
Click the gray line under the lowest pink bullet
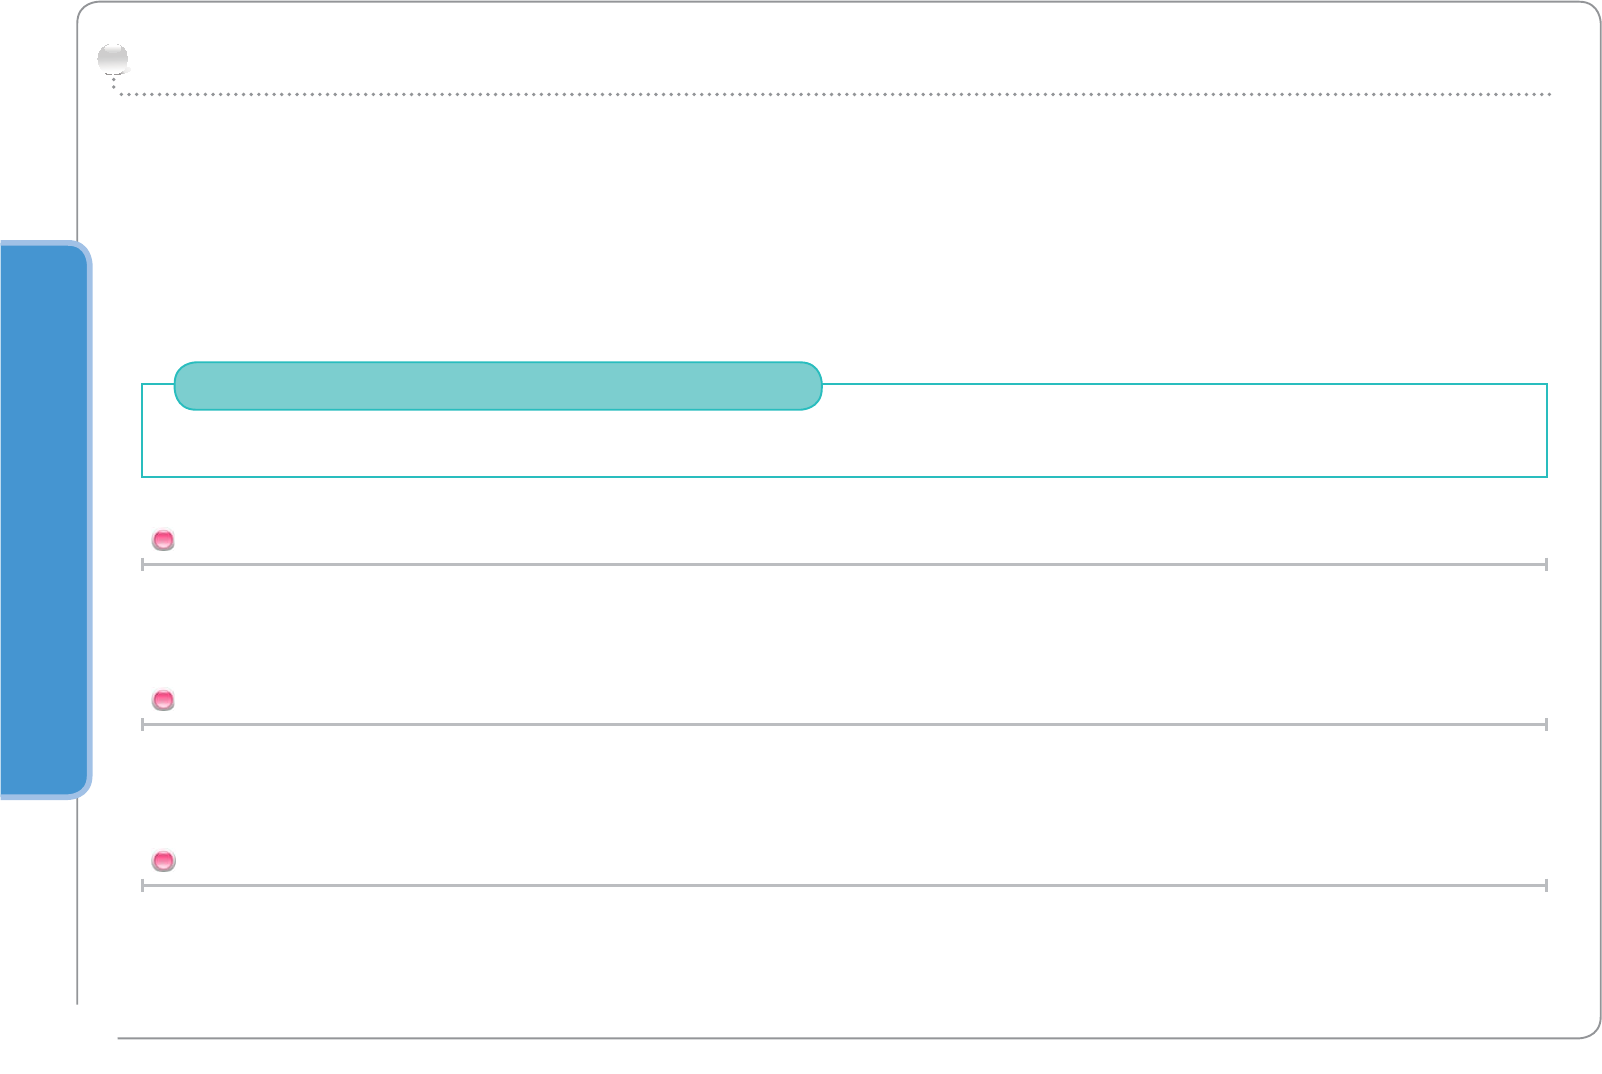click(844, 885)
